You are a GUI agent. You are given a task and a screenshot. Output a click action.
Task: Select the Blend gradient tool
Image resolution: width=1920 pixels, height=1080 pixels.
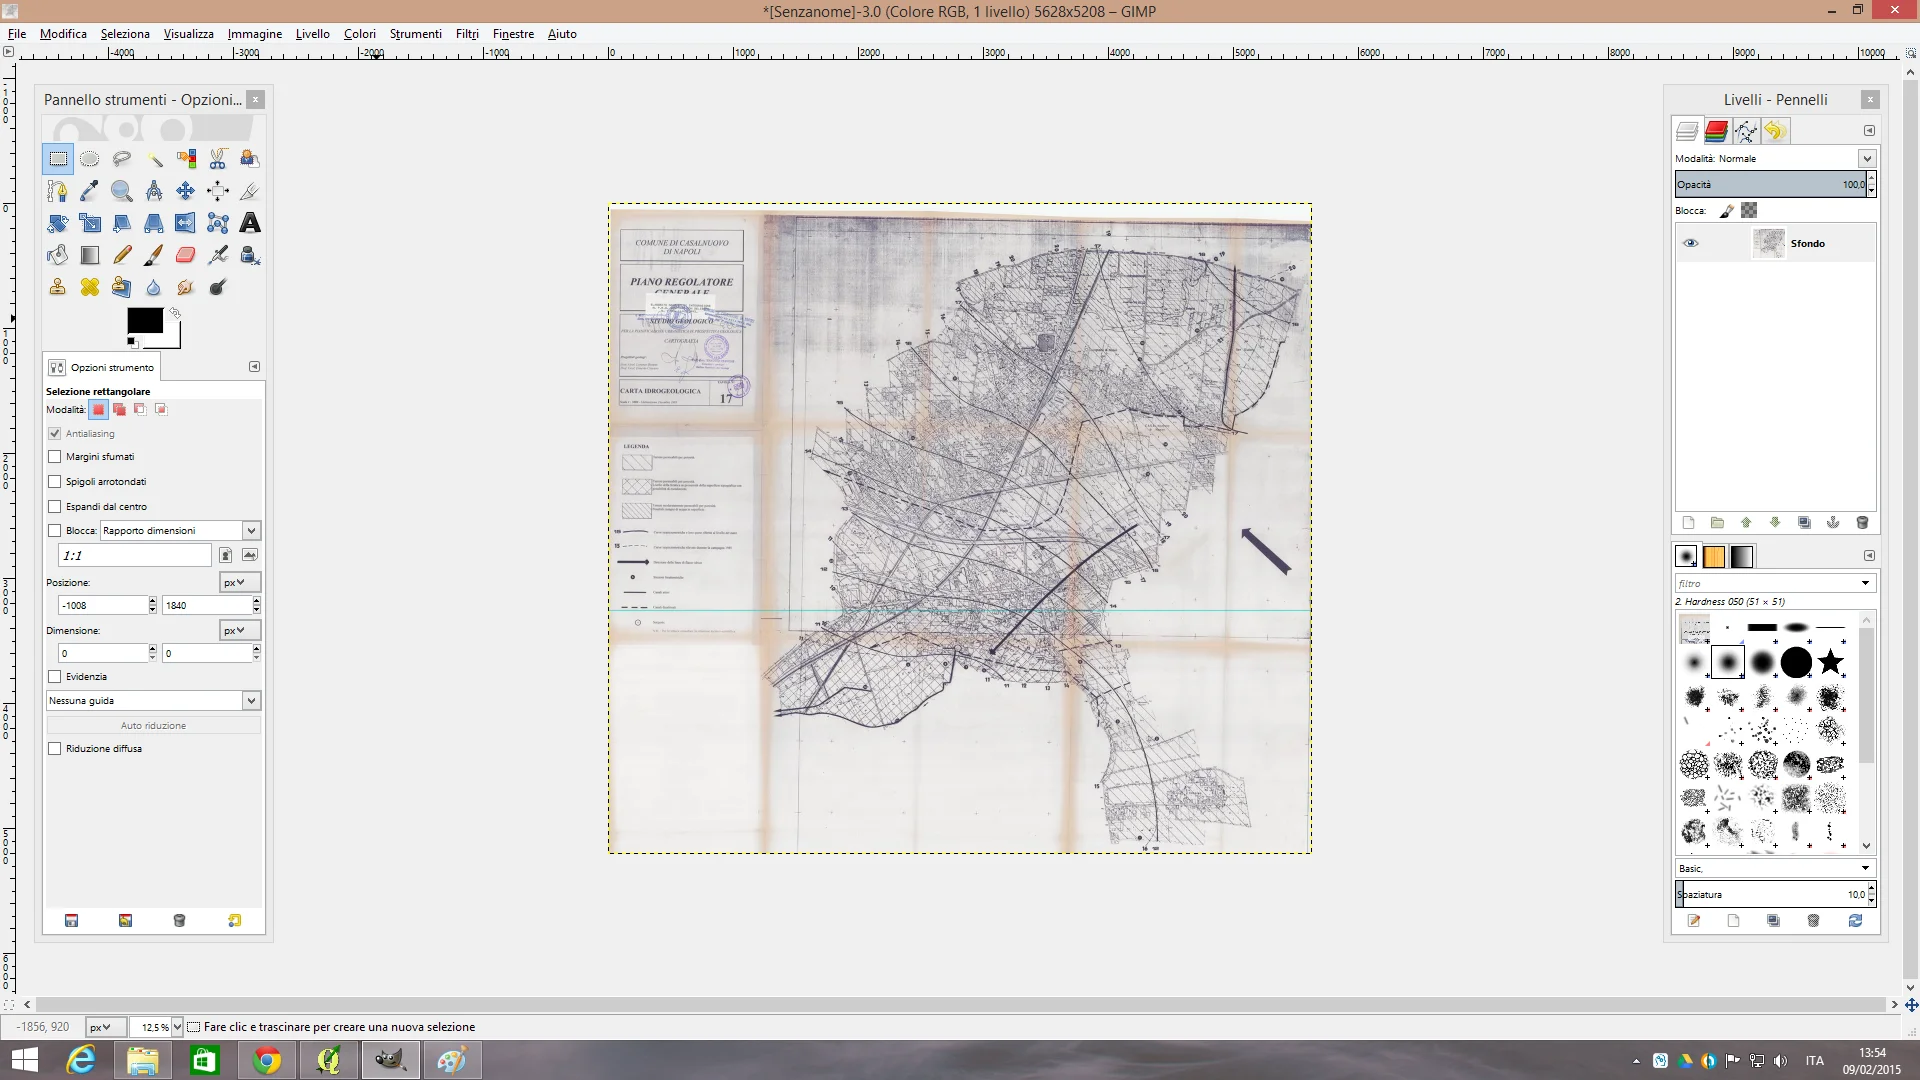click(x=90, y=255)
